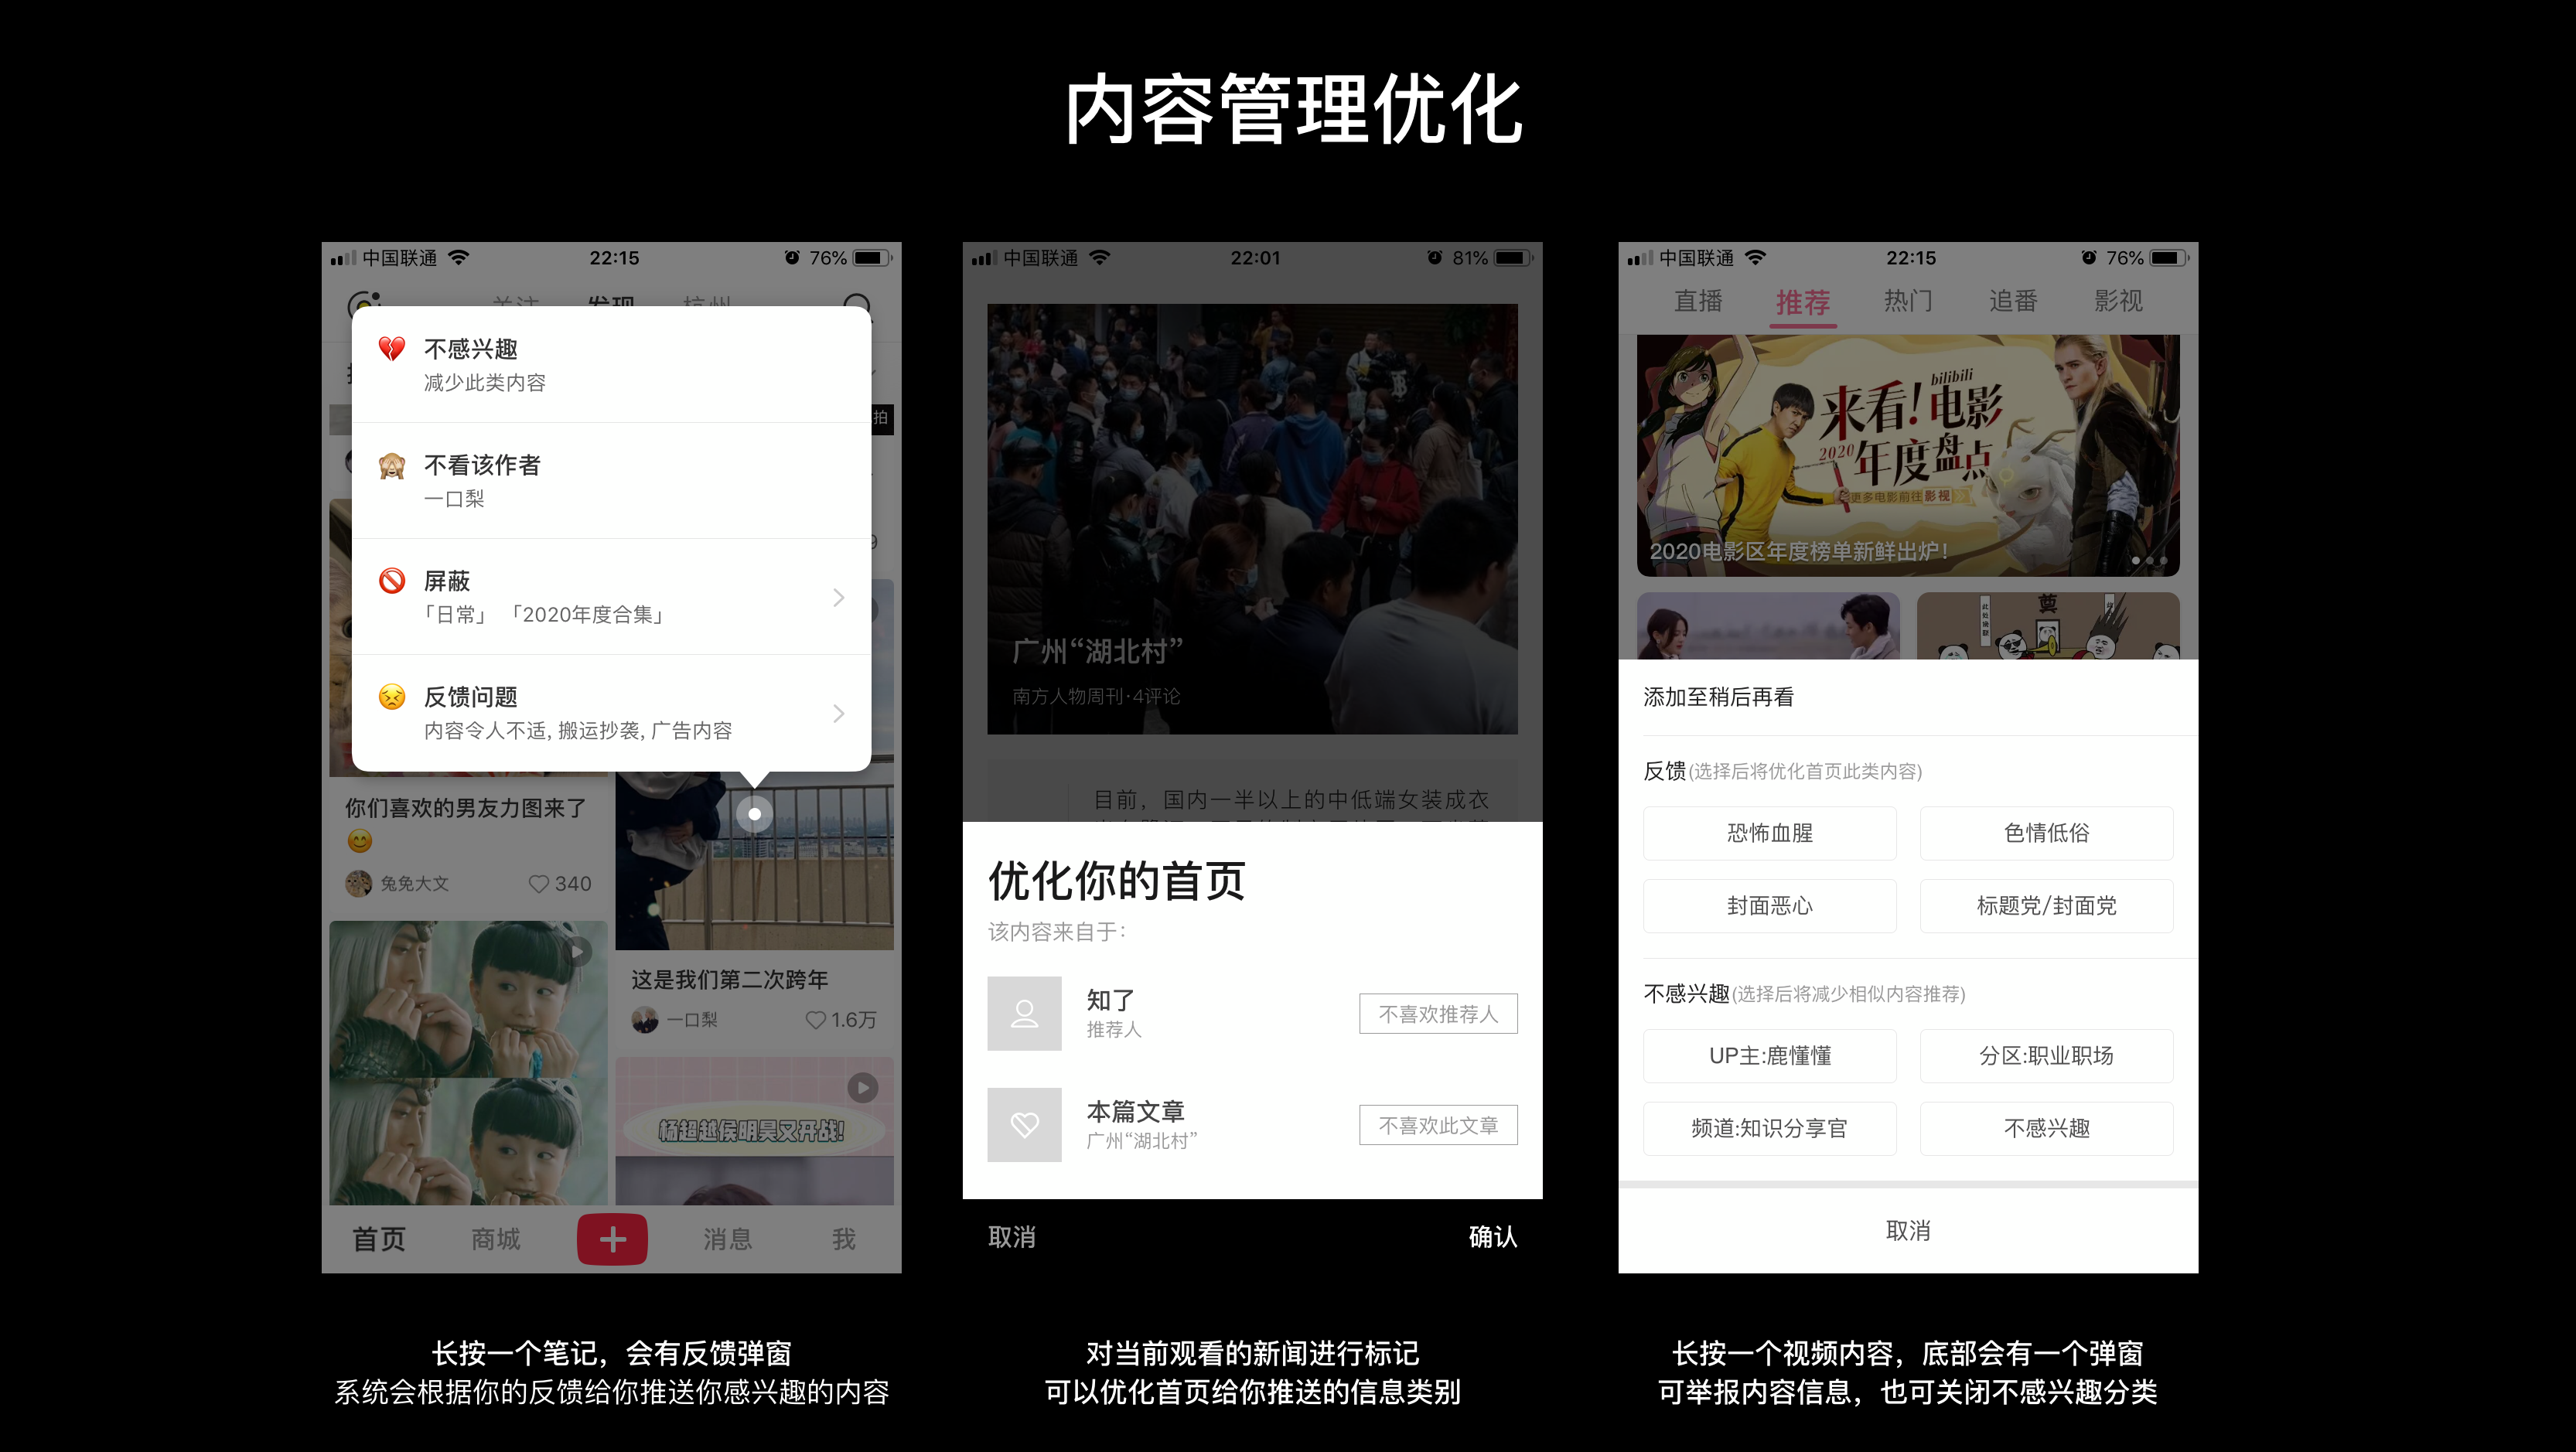Viewport: 2576px width, 1452px height.
Task: Expand the 屏蔽 row chevron
Action: point(838,598)
